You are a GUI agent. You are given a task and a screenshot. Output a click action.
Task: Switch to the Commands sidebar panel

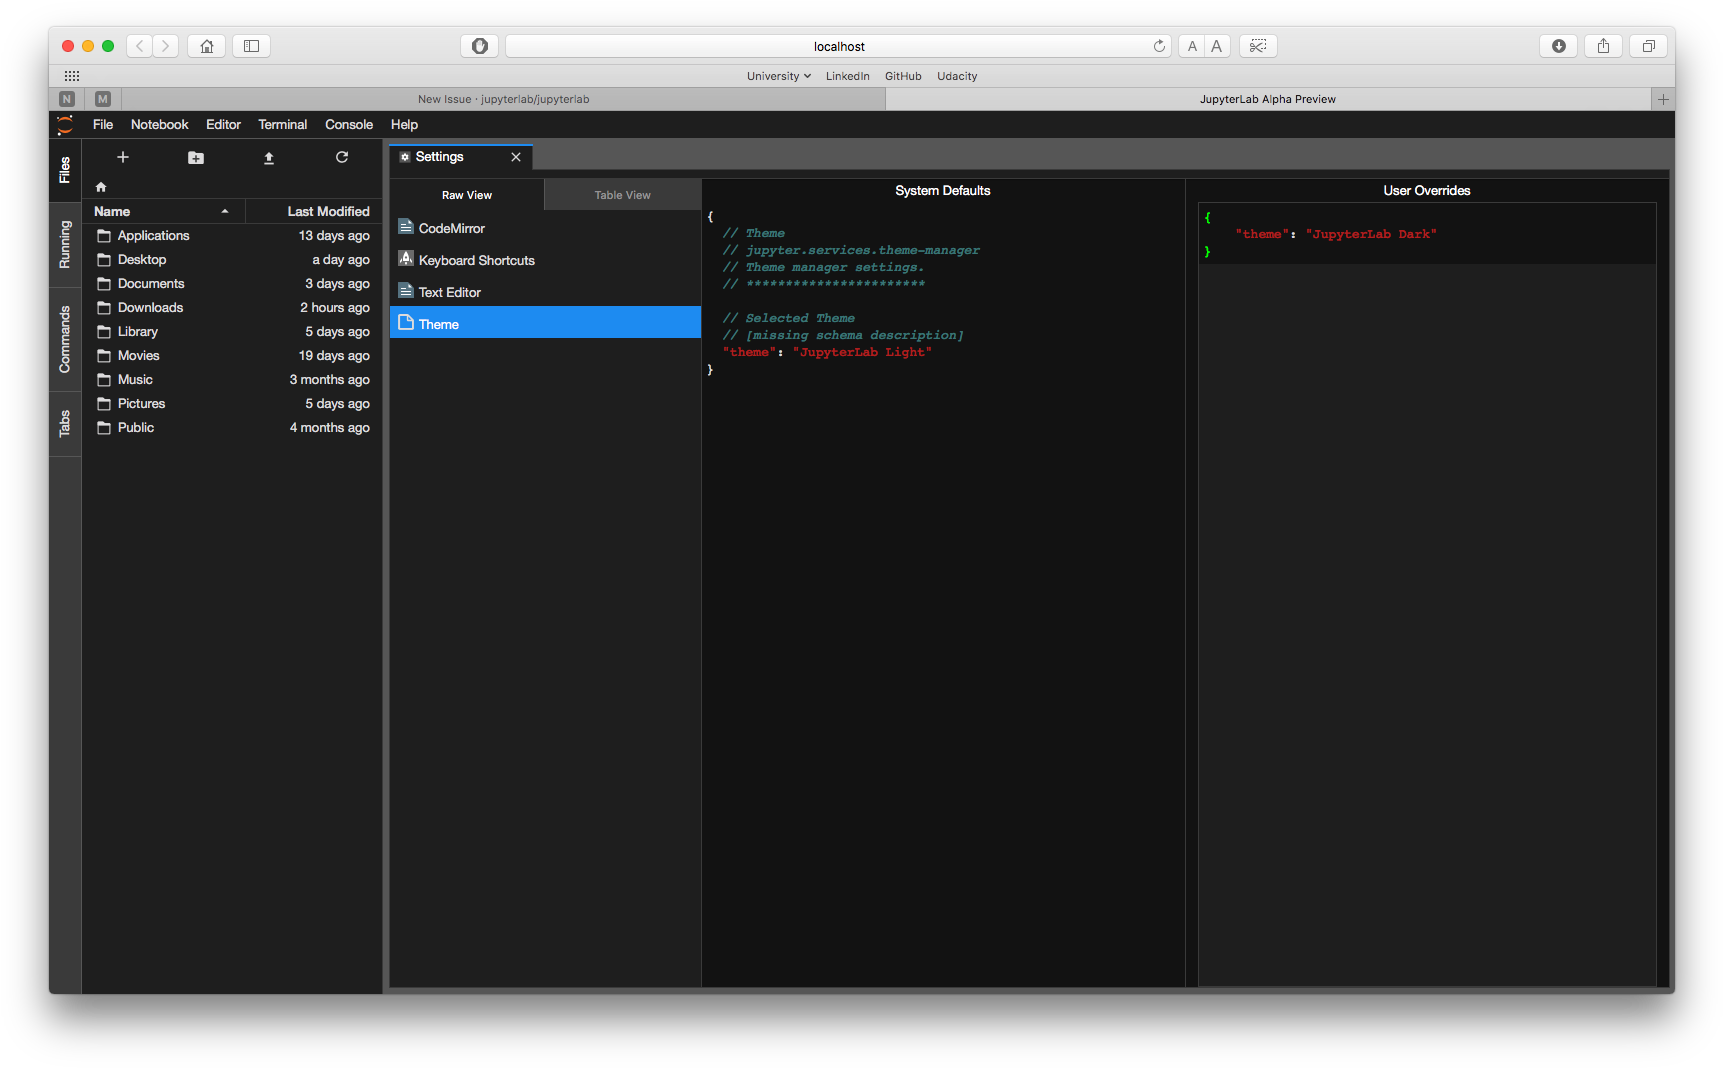pyautogui.click(x=64, y=340)
